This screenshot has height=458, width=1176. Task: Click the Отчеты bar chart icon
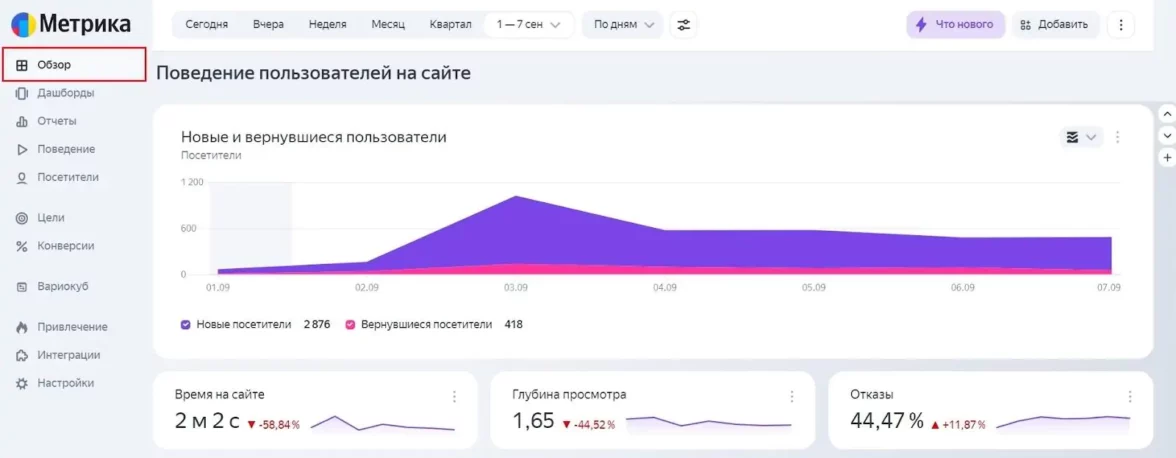(x=22, y=121)
